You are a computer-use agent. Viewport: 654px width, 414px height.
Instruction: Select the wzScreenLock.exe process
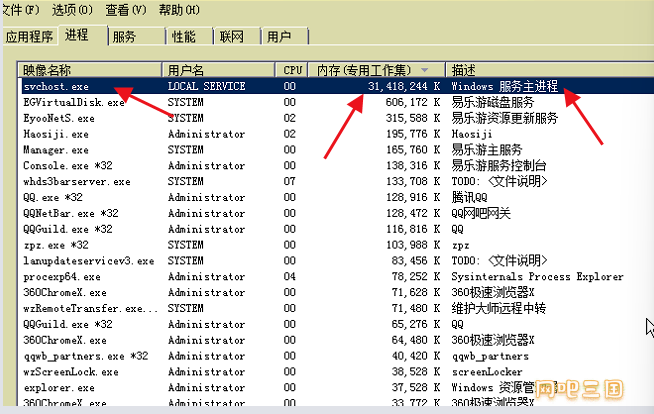click(x=71, y=372)
